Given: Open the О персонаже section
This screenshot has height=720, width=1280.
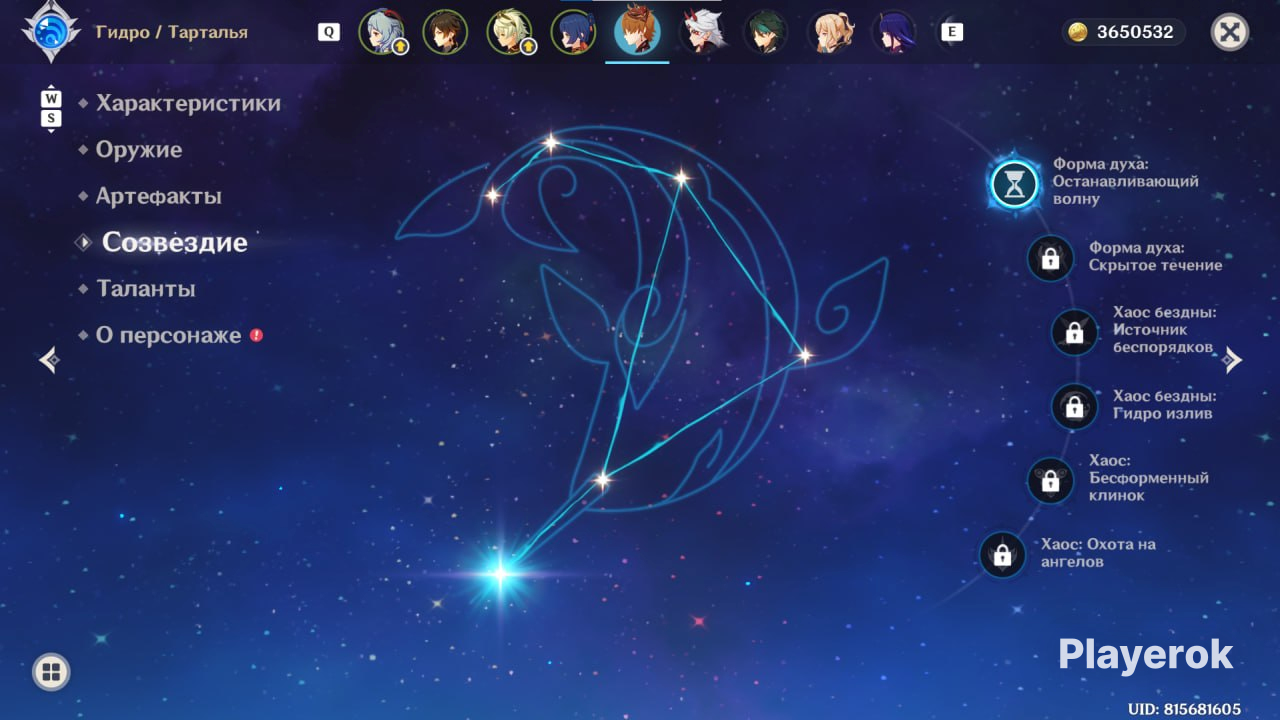Looking at the screenshot, I should coord(169,335).
